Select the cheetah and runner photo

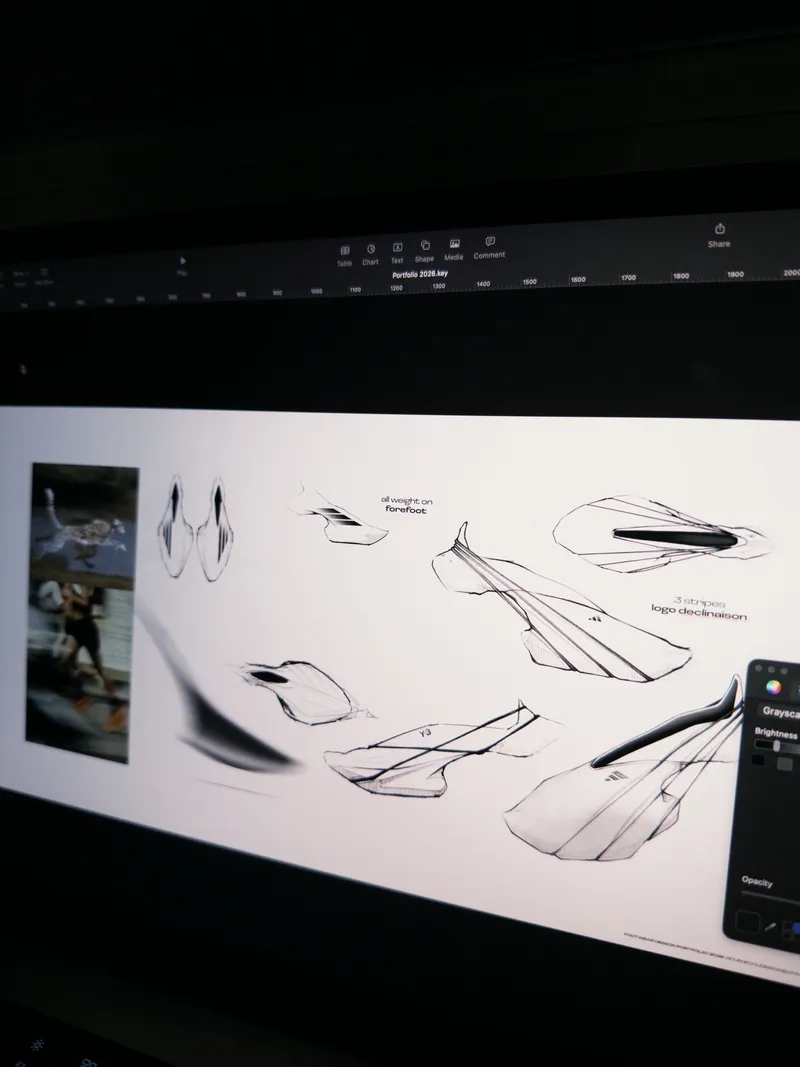pos(82,612)
